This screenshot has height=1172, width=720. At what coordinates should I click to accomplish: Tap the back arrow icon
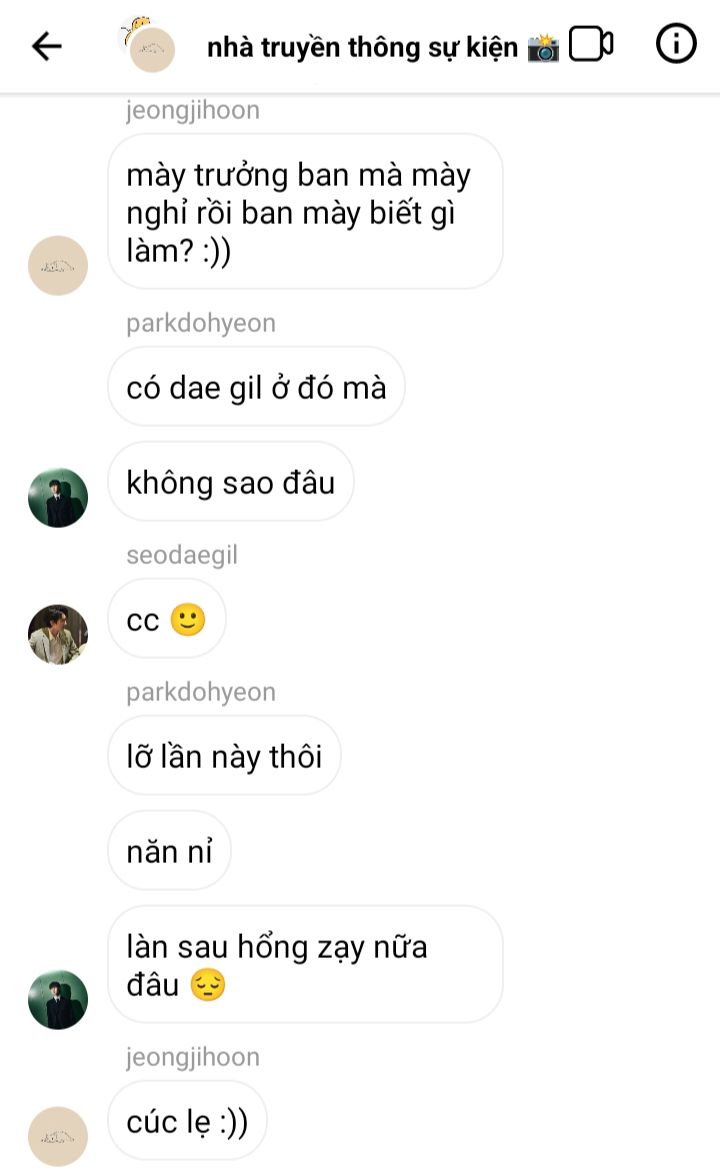46,46
